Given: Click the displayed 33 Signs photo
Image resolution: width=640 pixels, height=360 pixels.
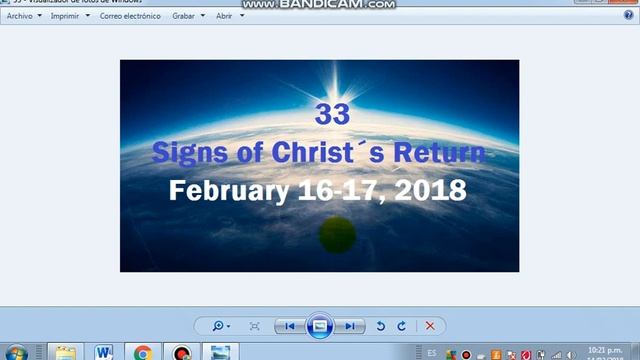Looking at the screenshot, I should (x=320, y=166).
